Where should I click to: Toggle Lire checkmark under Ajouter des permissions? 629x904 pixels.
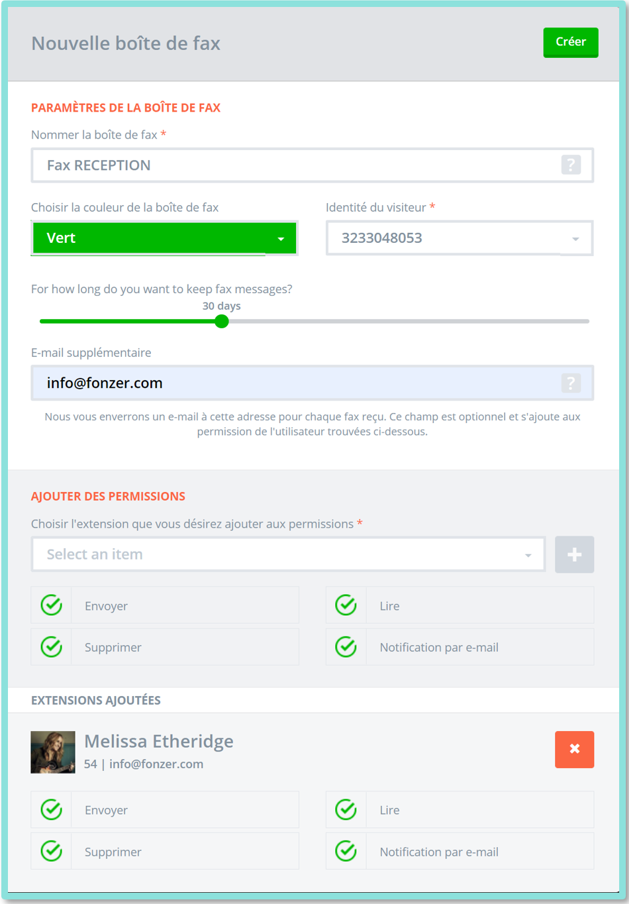(346, 605)
